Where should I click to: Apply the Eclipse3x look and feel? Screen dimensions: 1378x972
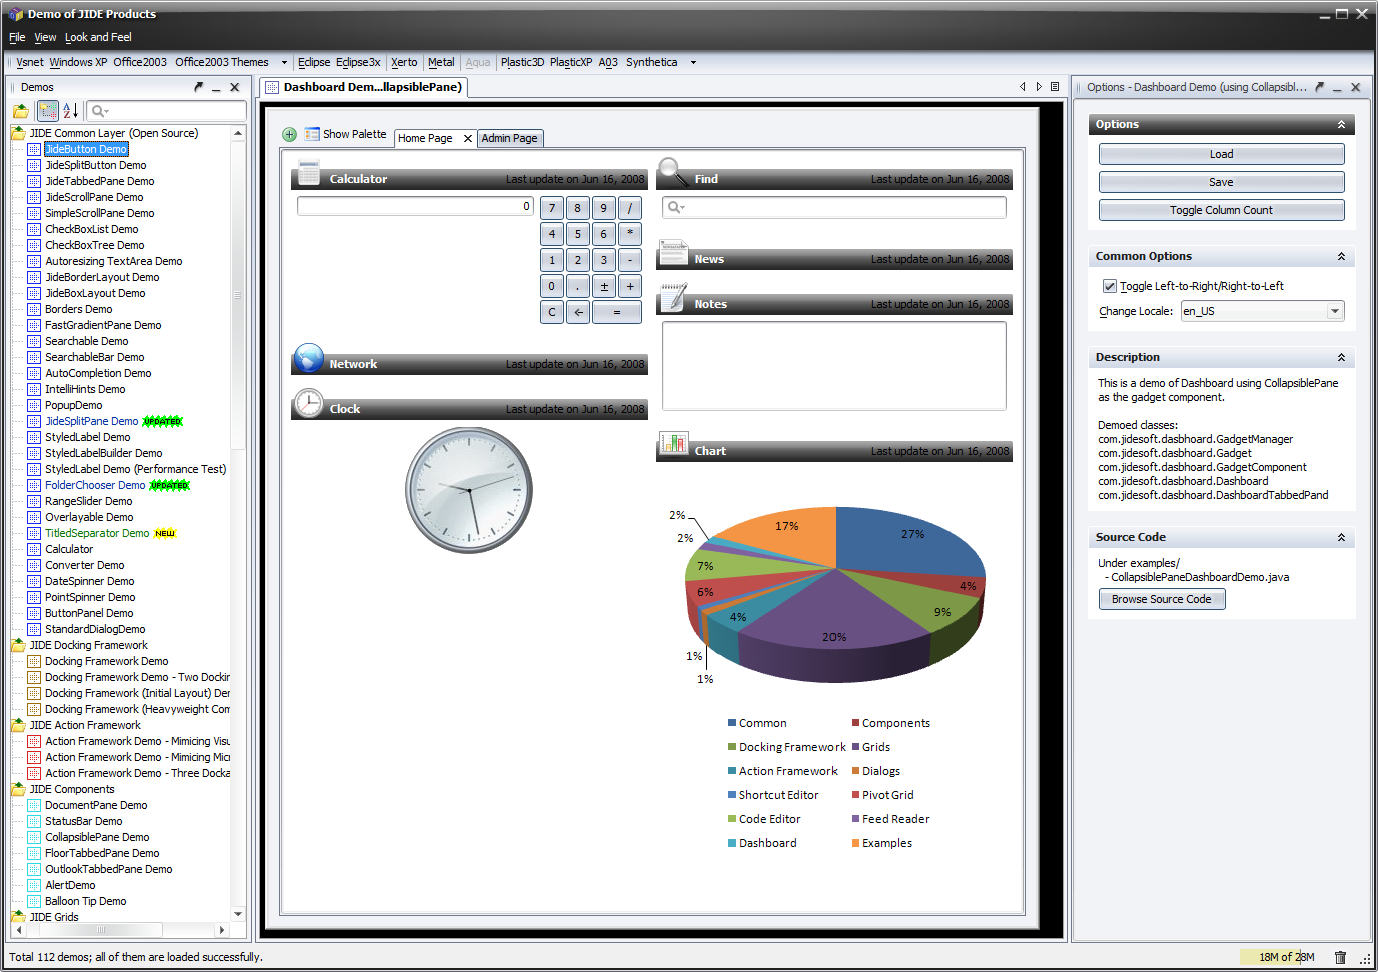click(358, 62)
